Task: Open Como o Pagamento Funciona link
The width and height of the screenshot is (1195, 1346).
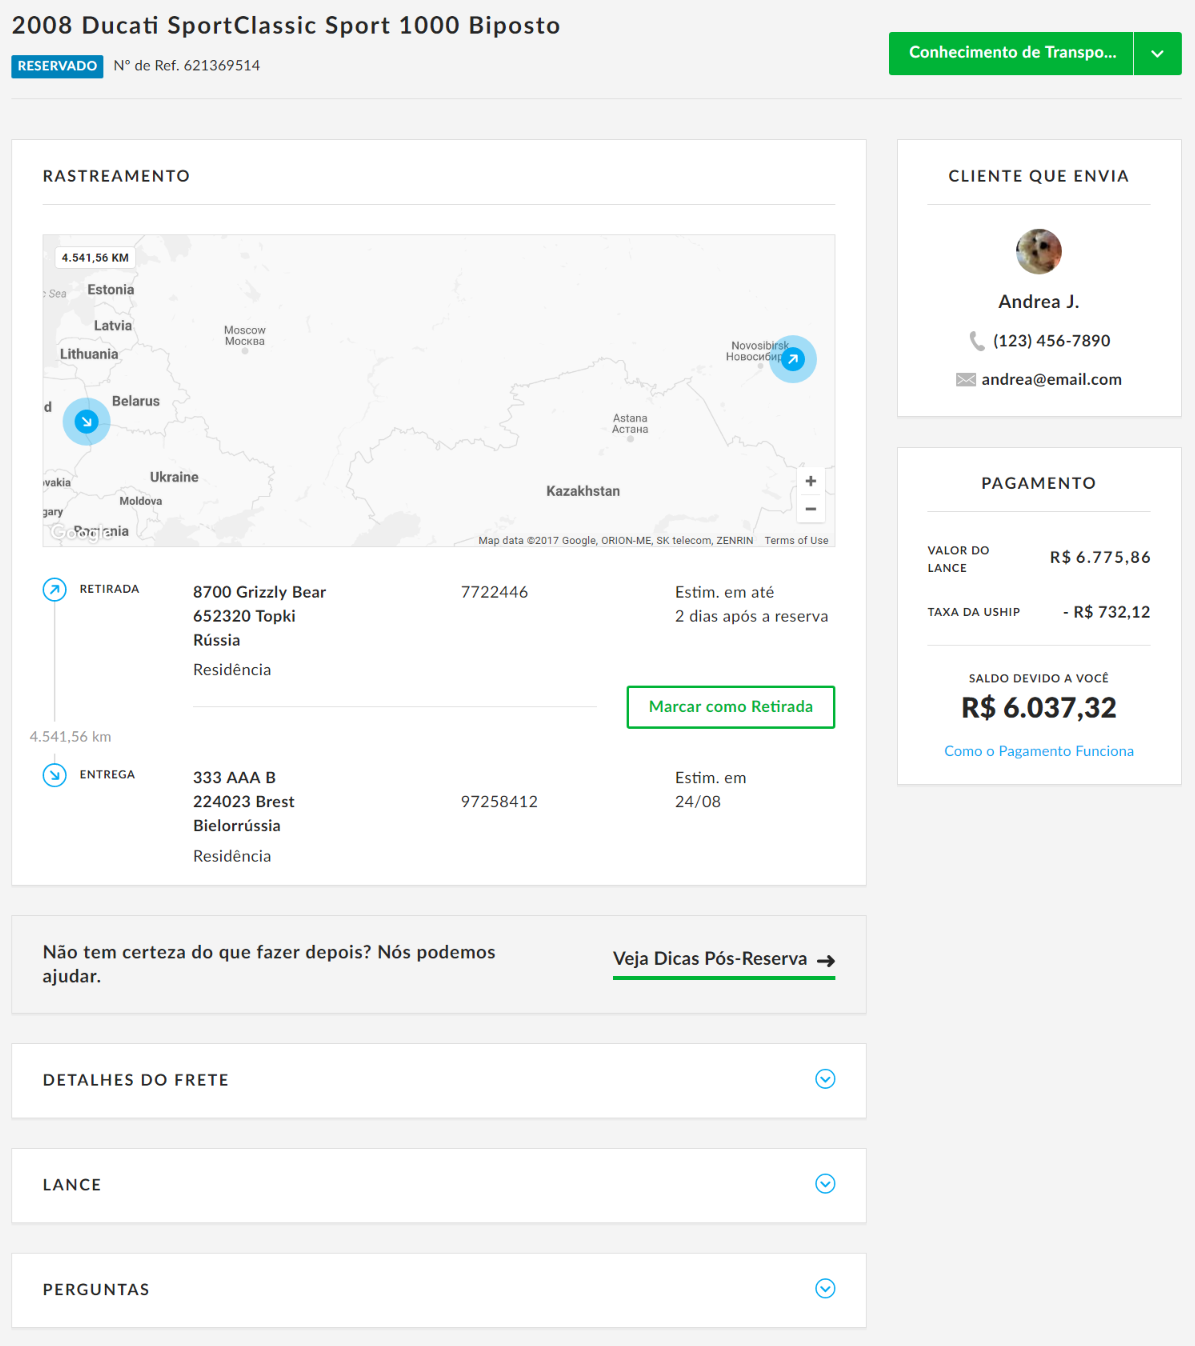Action: pos(1038,751)
